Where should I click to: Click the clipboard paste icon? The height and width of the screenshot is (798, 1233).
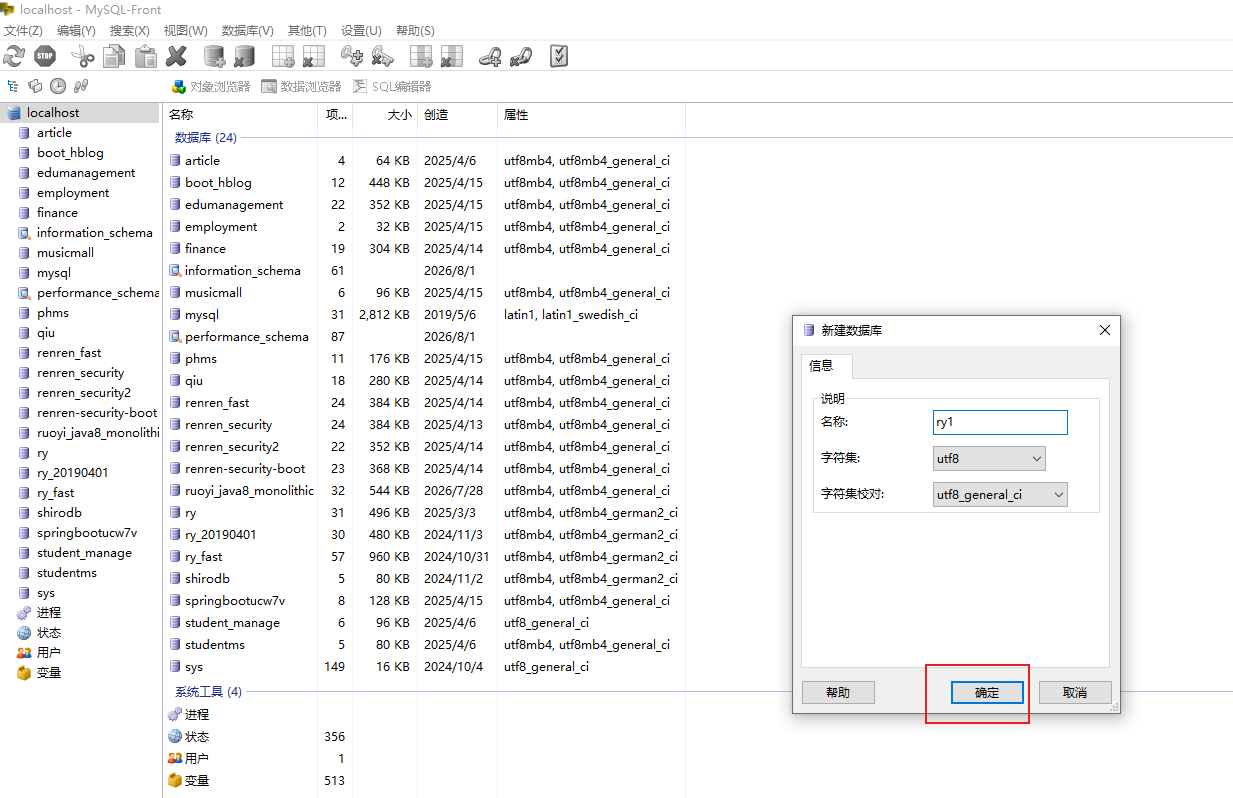pos(145,56)
